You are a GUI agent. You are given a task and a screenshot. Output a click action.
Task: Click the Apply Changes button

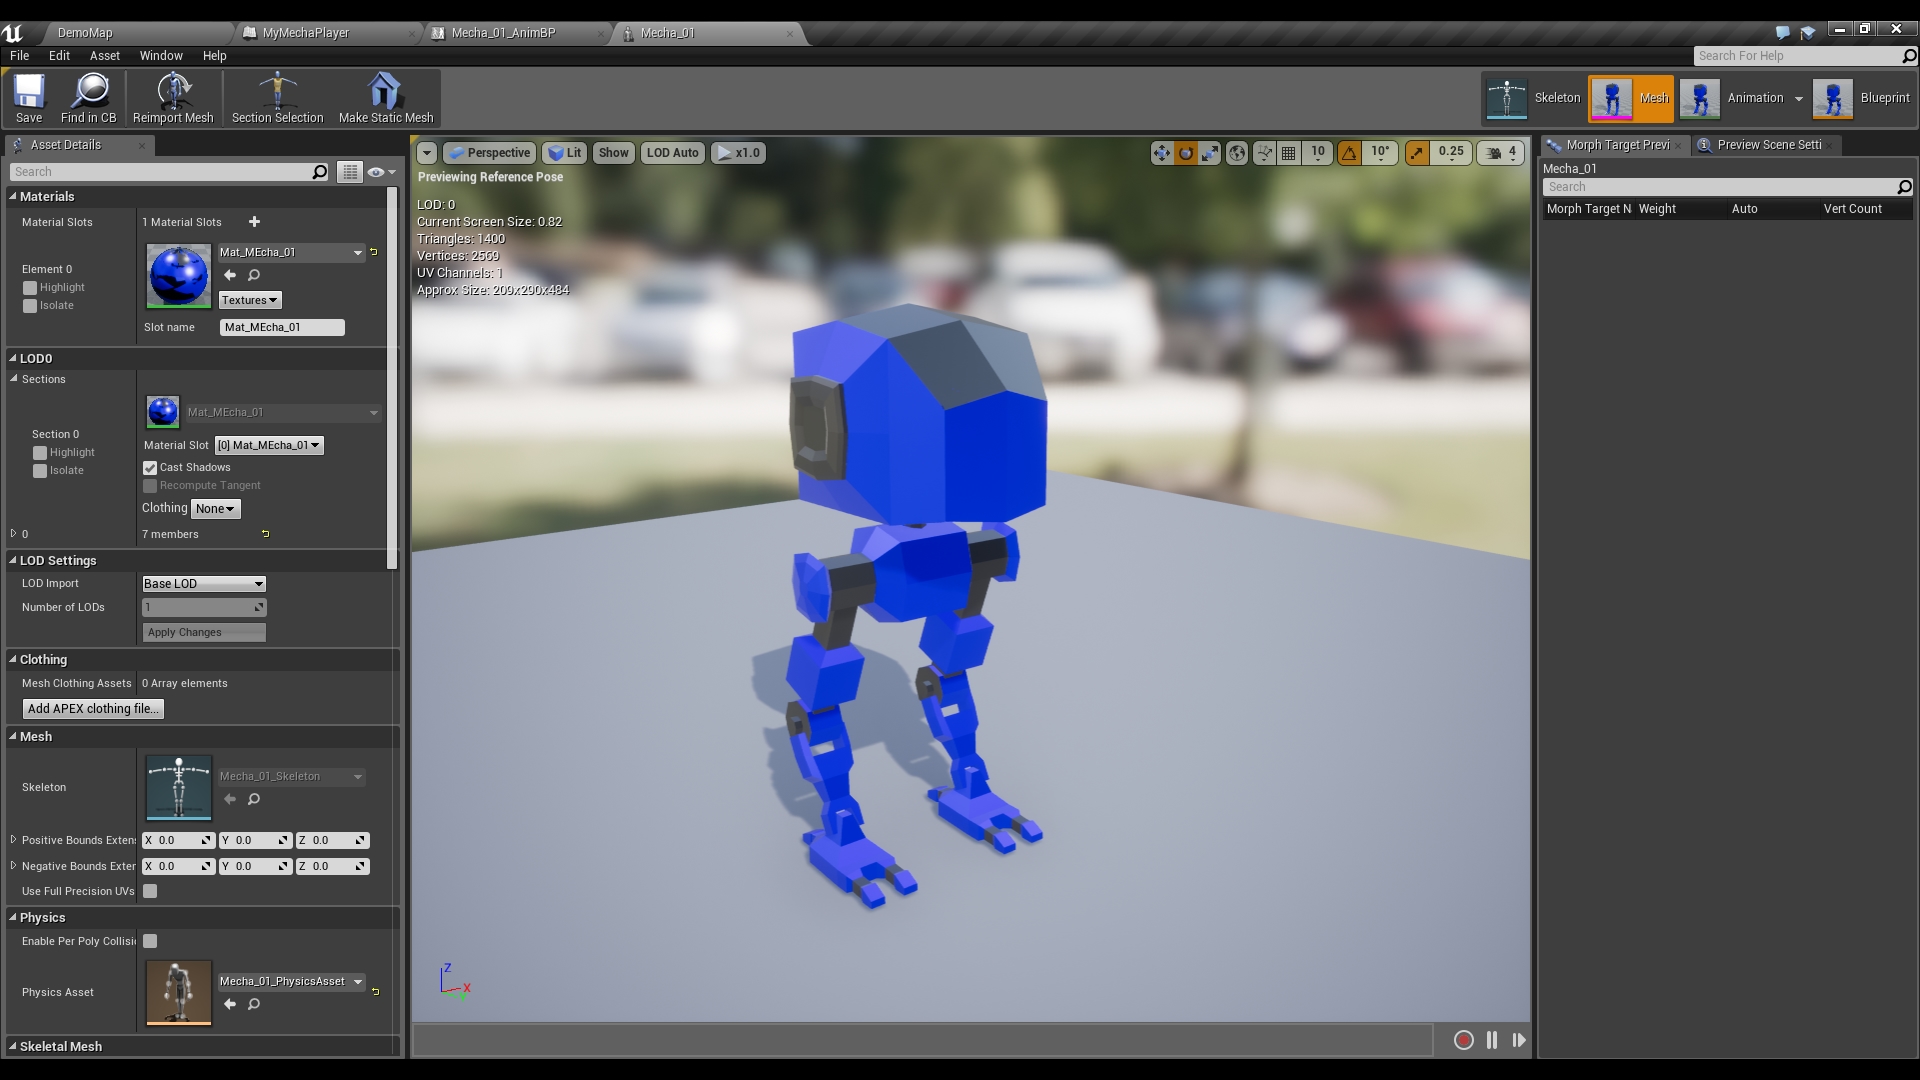(203, 632)
